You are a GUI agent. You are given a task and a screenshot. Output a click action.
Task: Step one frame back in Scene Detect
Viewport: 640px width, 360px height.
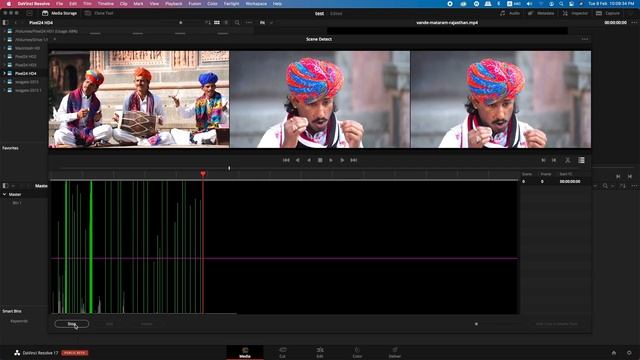pyautogui.click(x=298, y=160)
